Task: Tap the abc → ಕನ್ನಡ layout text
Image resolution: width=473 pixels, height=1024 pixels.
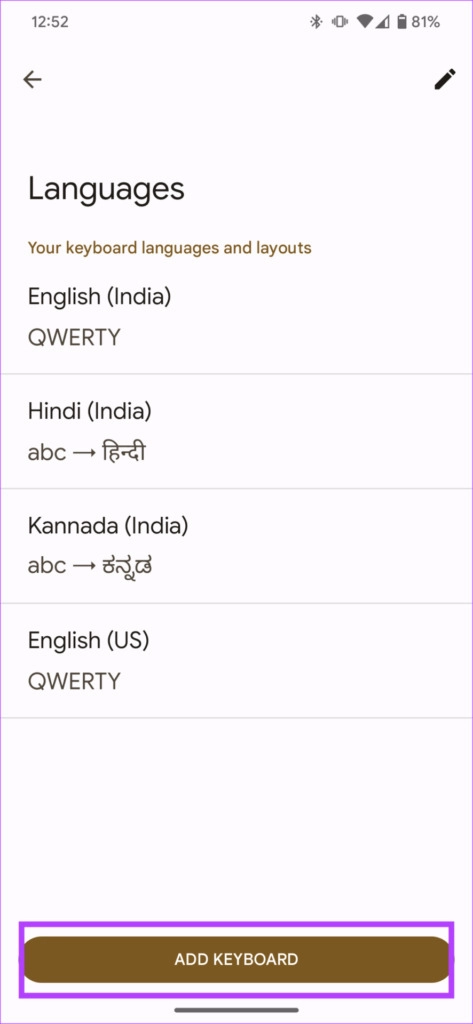Action: [x=90, y=566]
